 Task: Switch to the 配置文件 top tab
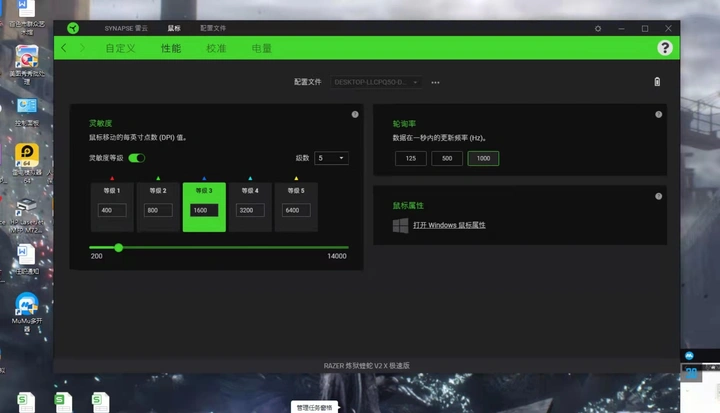[213, 28]
